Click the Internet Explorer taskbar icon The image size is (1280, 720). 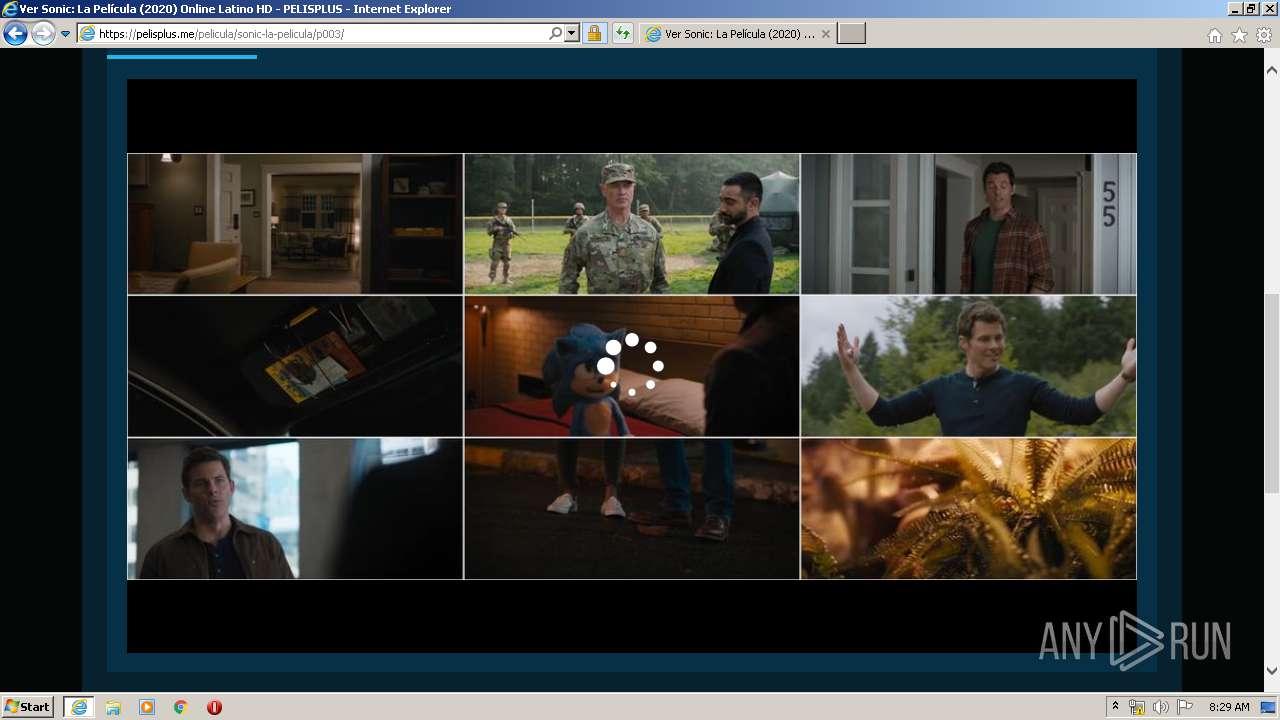click(79, 707)
